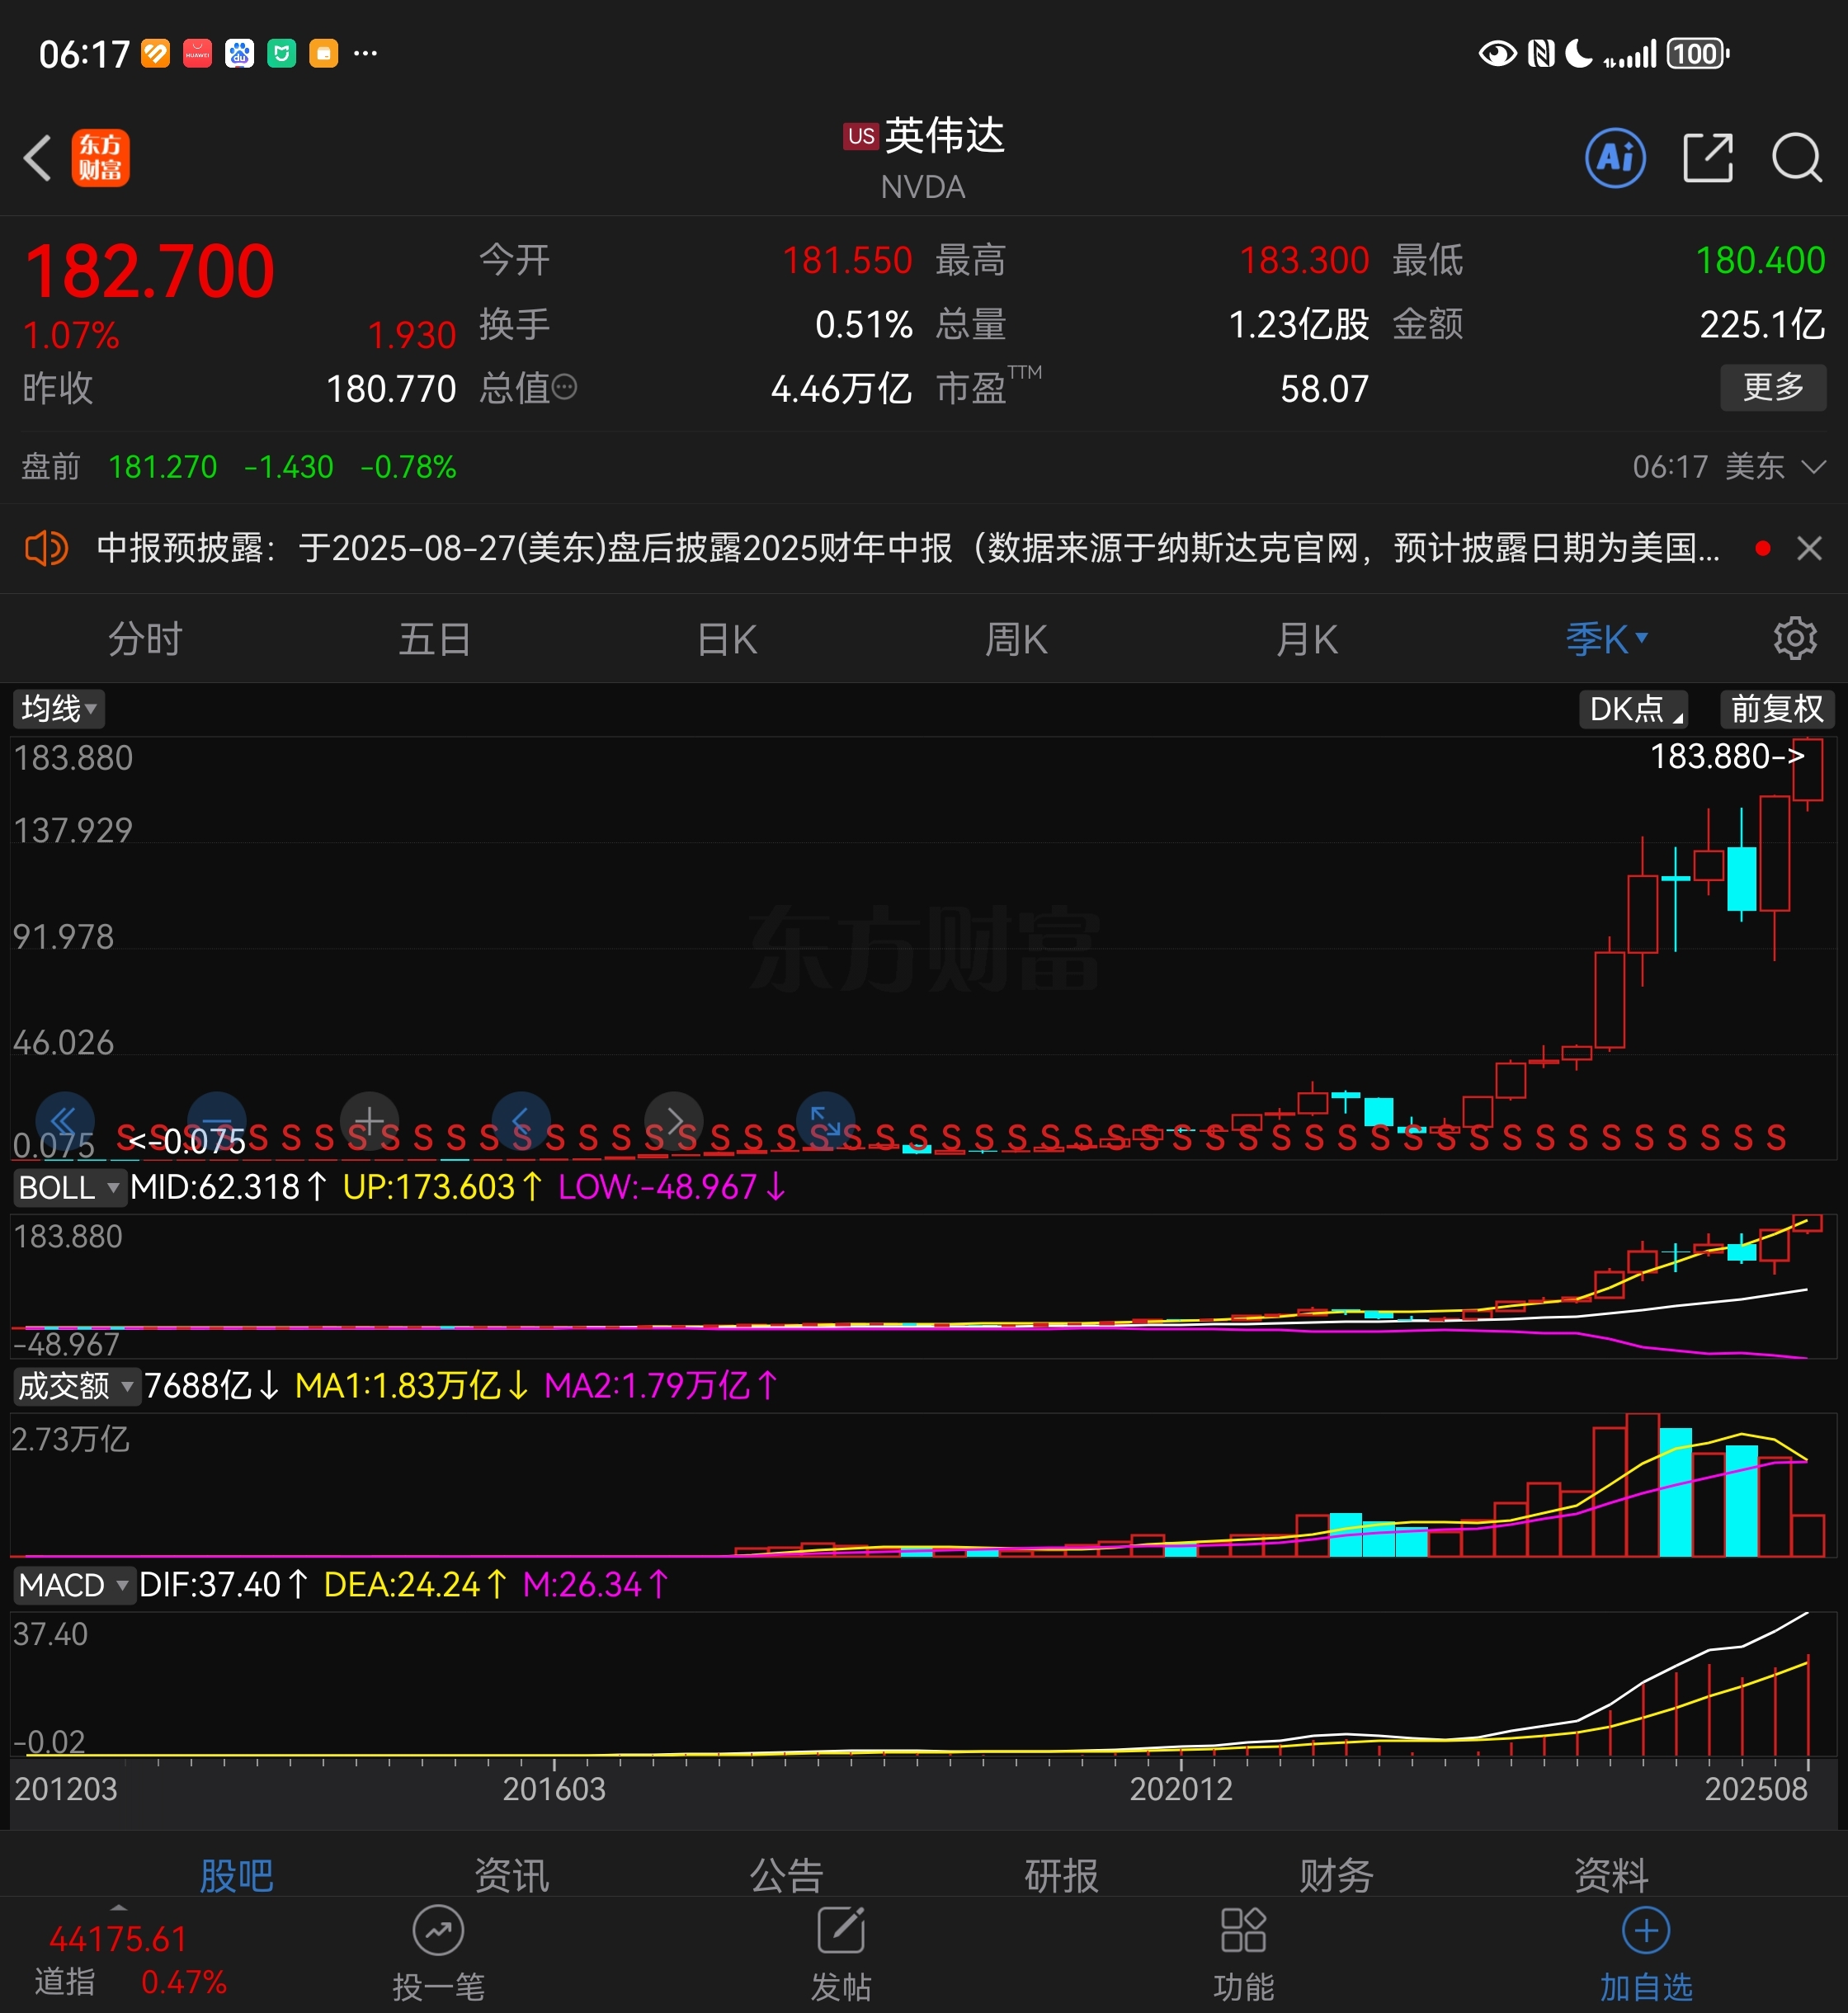Open the BOLL indicator dropdown
Viewport: 1848px width, 2013px height.
(69, 1188)
